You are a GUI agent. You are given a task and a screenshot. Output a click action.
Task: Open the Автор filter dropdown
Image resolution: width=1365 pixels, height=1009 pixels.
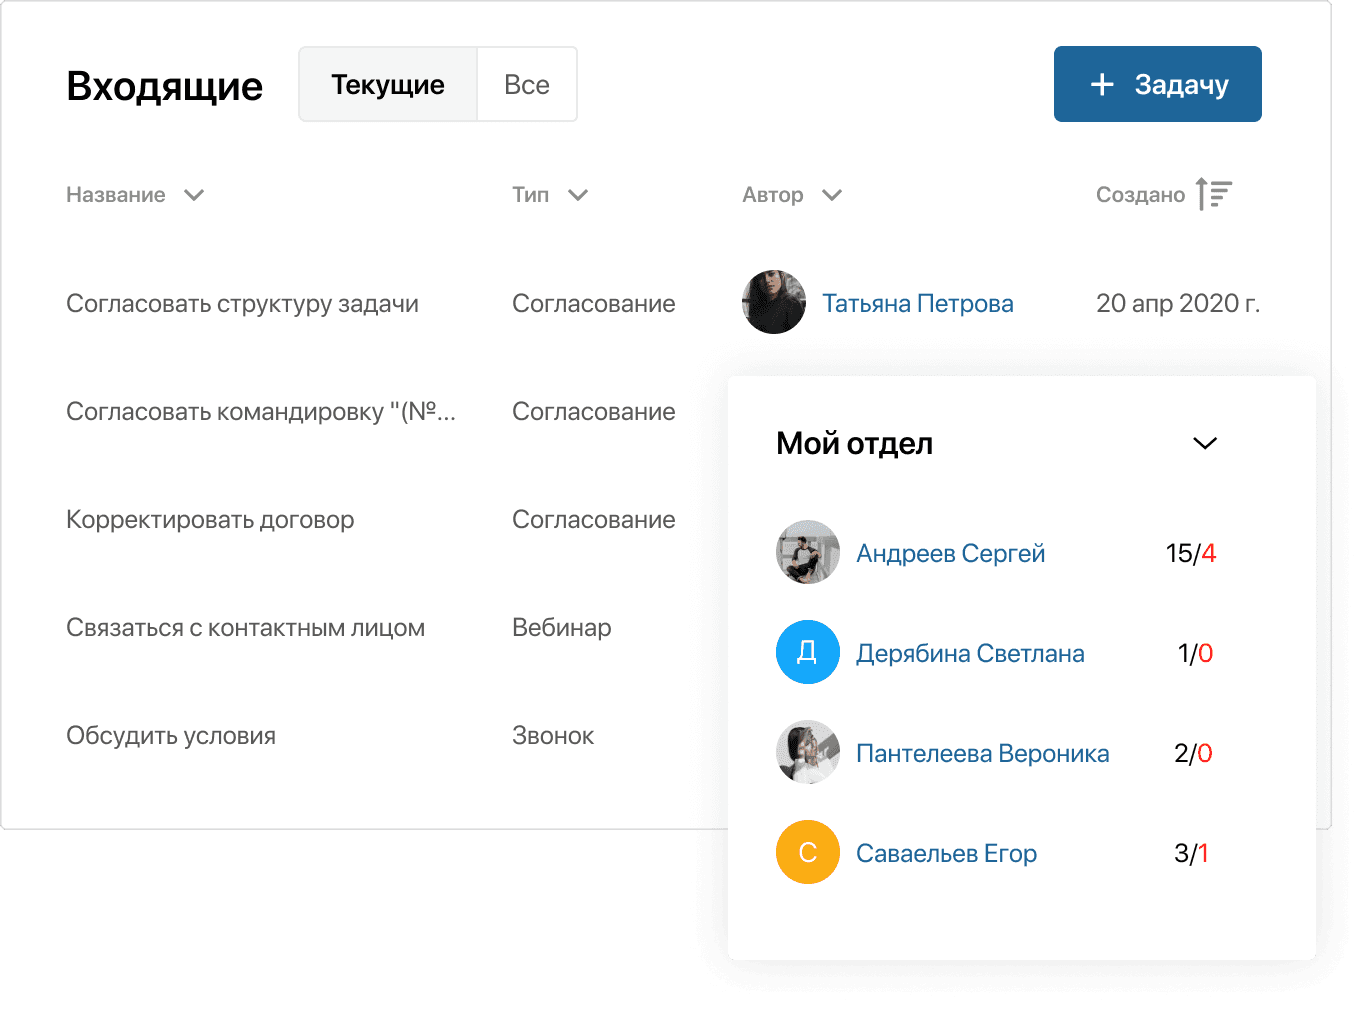833,195
